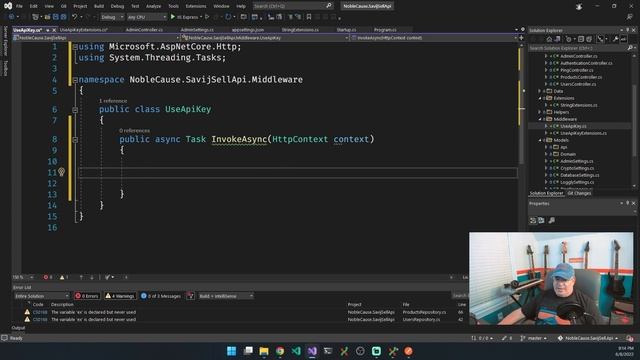Click the Solution Explorer search magnifier icon

(x=630, y=48)
